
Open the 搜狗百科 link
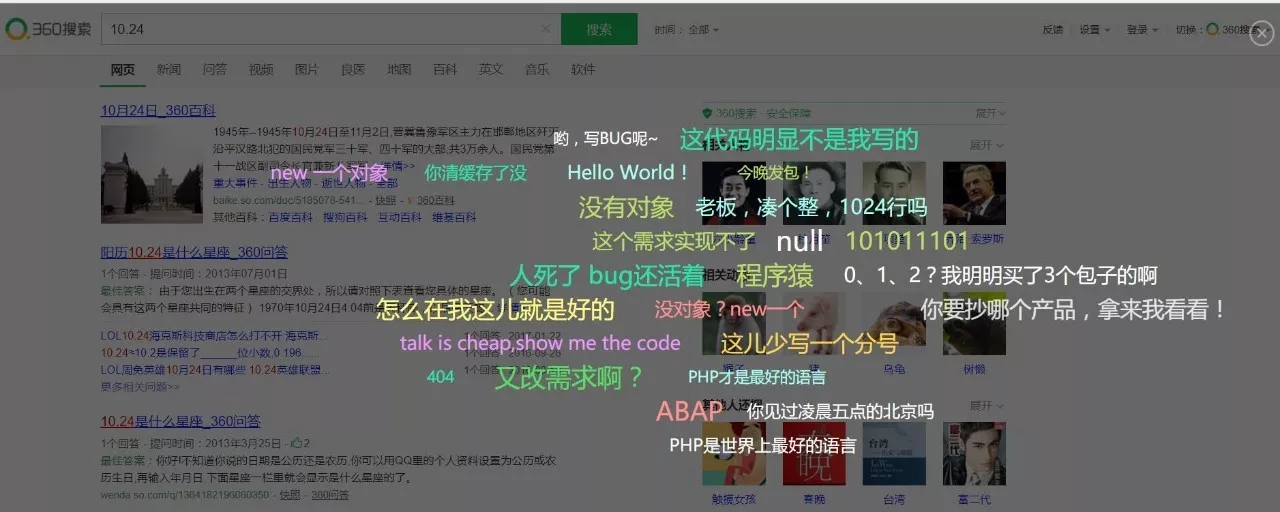point(344,217)
